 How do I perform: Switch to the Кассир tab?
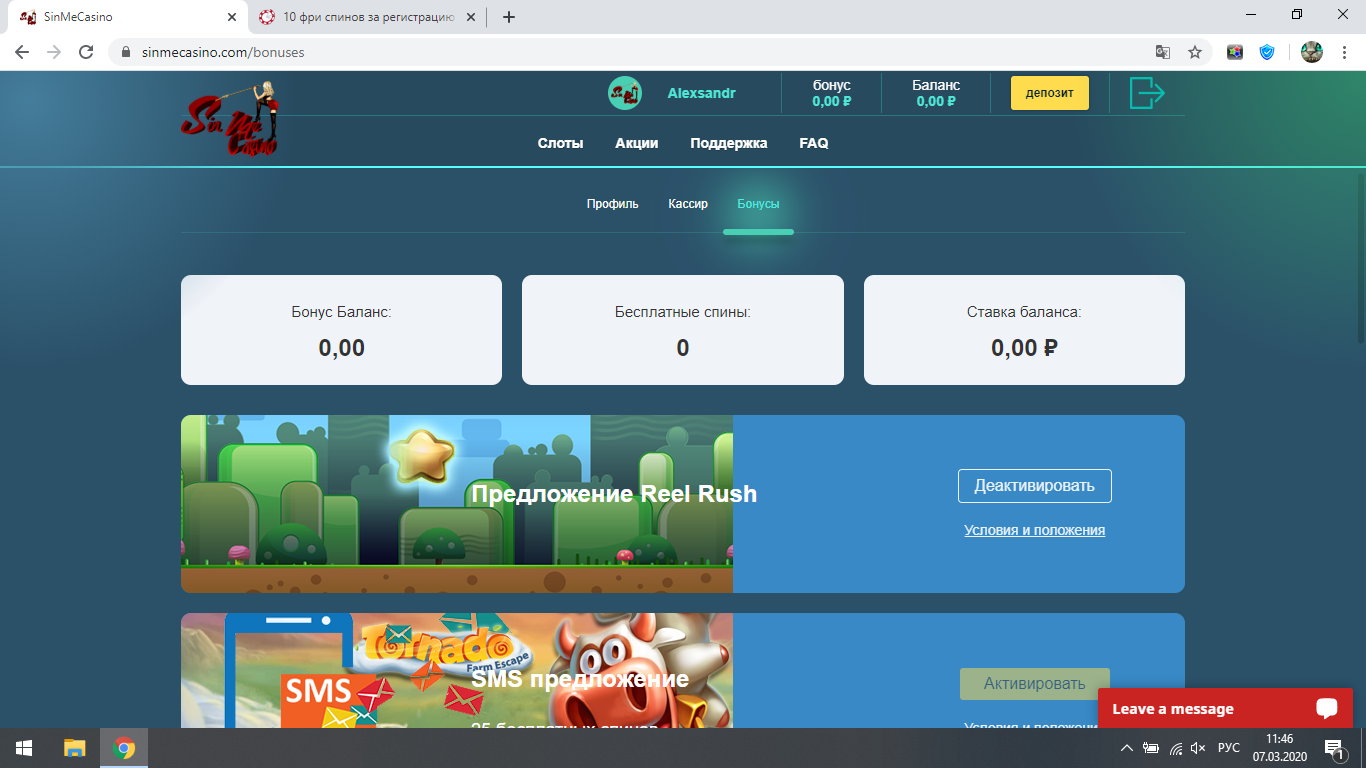click(x=688, y=204)
